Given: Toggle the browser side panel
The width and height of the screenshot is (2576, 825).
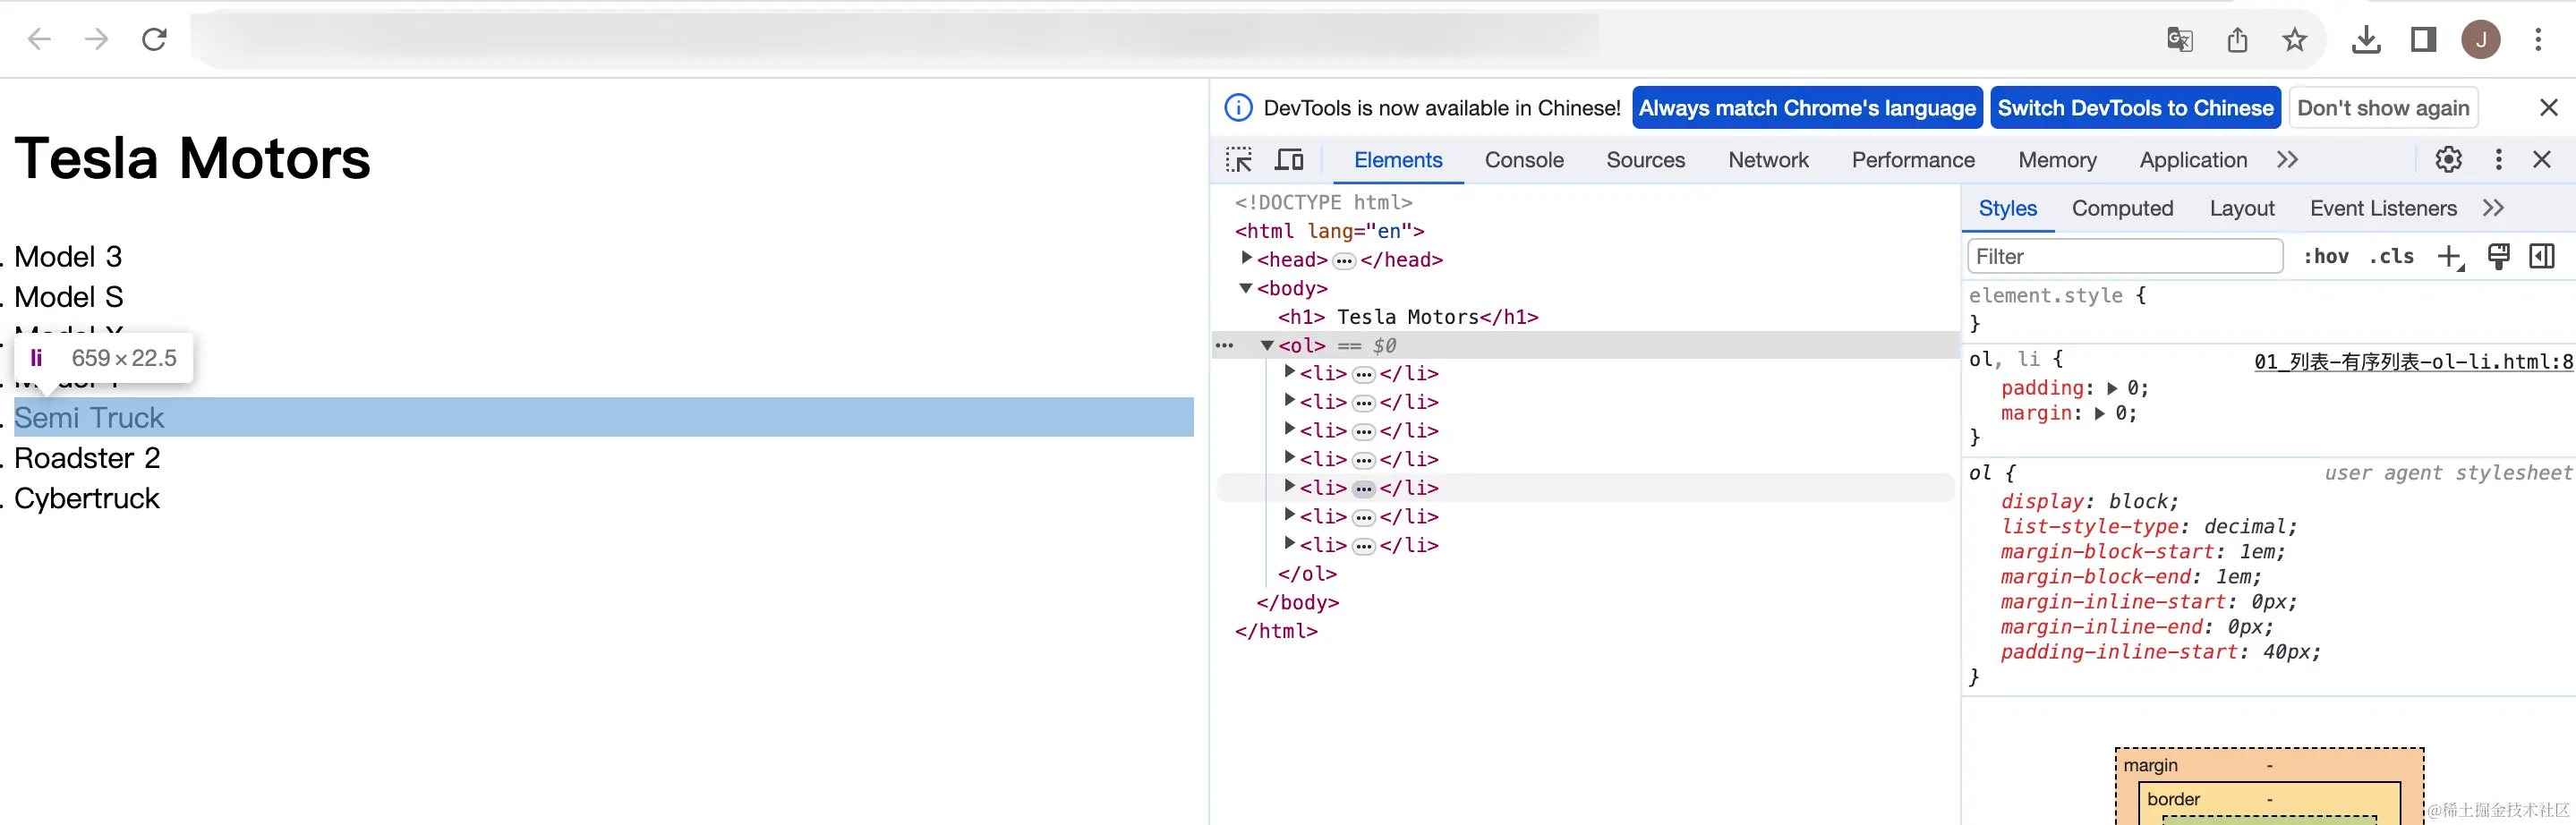Looking at the screenshot, I should click(x=2423, y=39).
